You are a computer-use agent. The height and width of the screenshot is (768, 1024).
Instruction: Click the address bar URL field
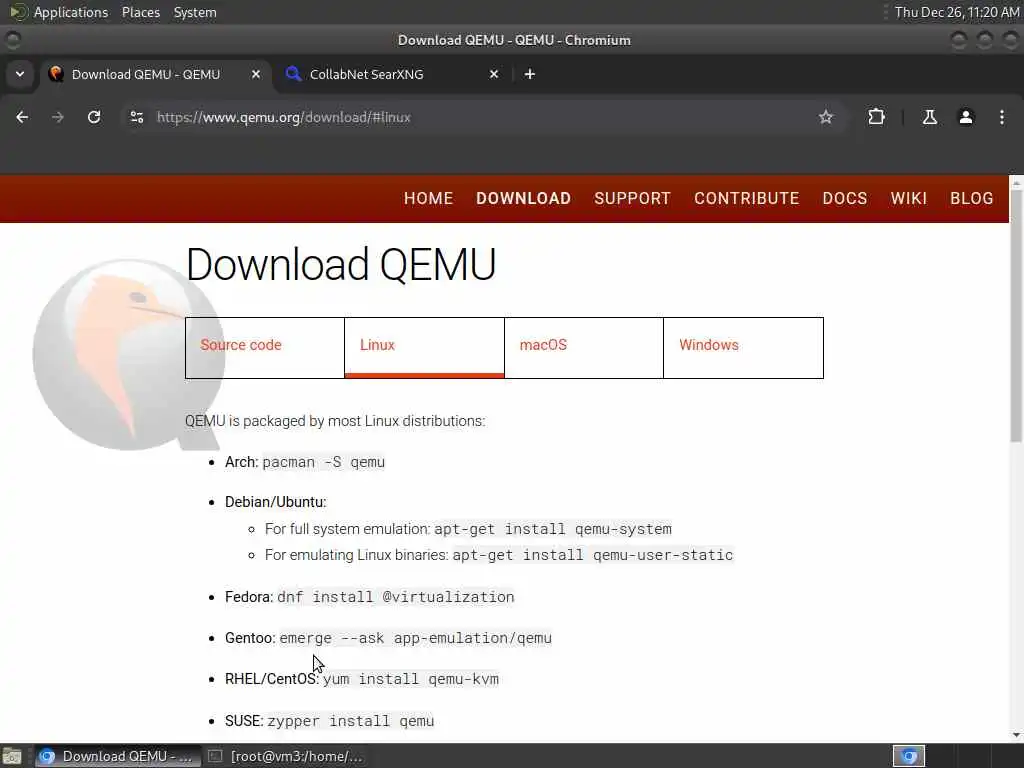click(483, 117)
